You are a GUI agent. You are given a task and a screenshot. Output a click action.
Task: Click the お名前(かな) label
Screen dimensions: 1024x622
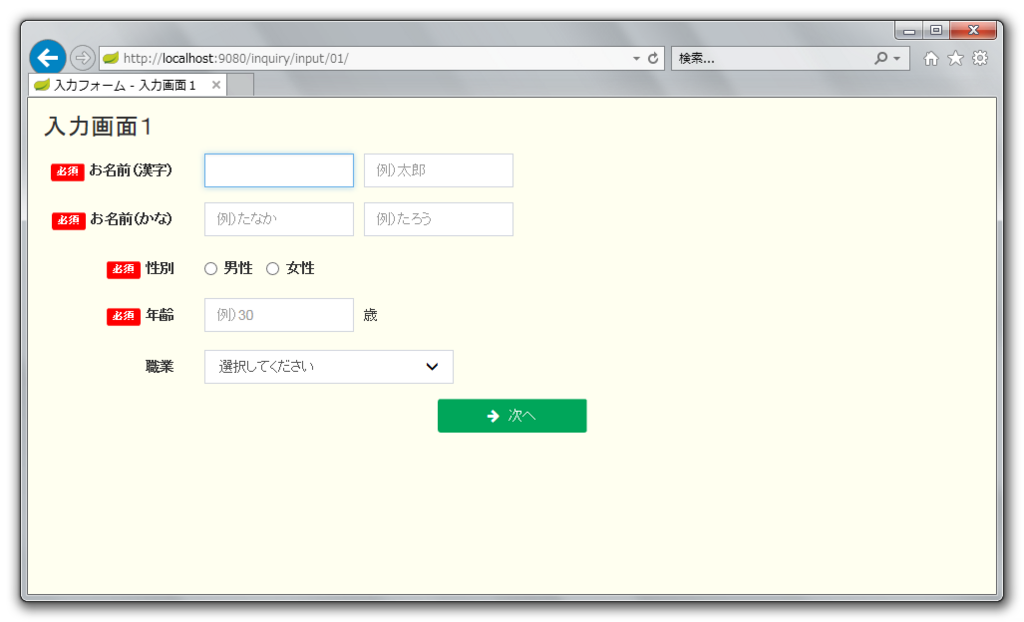click(131, 219)
